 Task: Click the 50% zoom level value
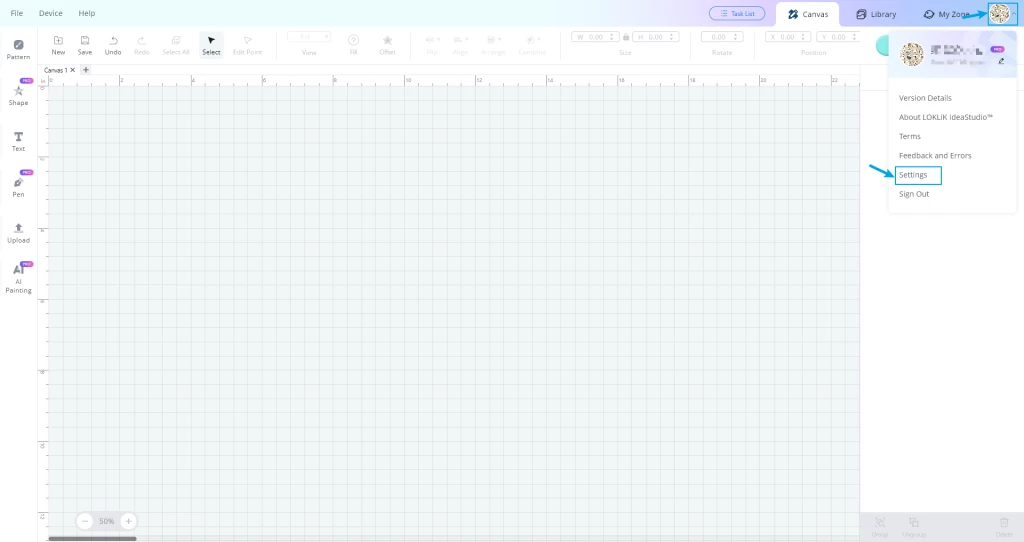pos(106,521)
